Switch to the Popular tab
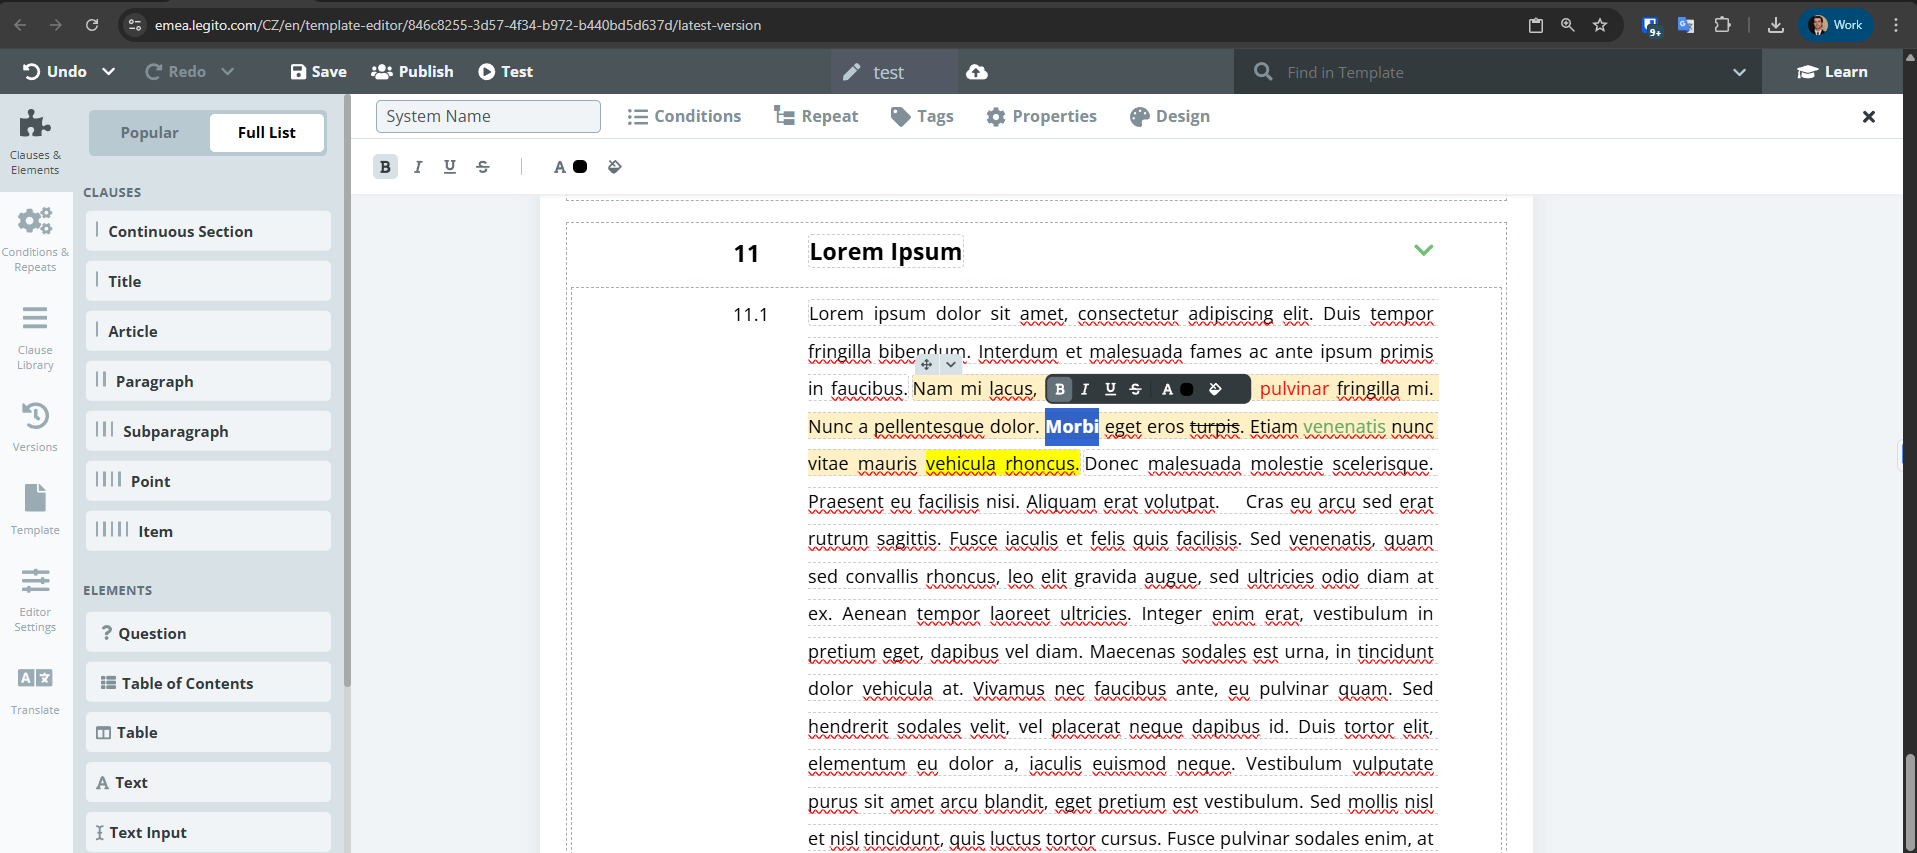Image resolution: width=1917 pixels, height=853 pixels. pos(149,133)
